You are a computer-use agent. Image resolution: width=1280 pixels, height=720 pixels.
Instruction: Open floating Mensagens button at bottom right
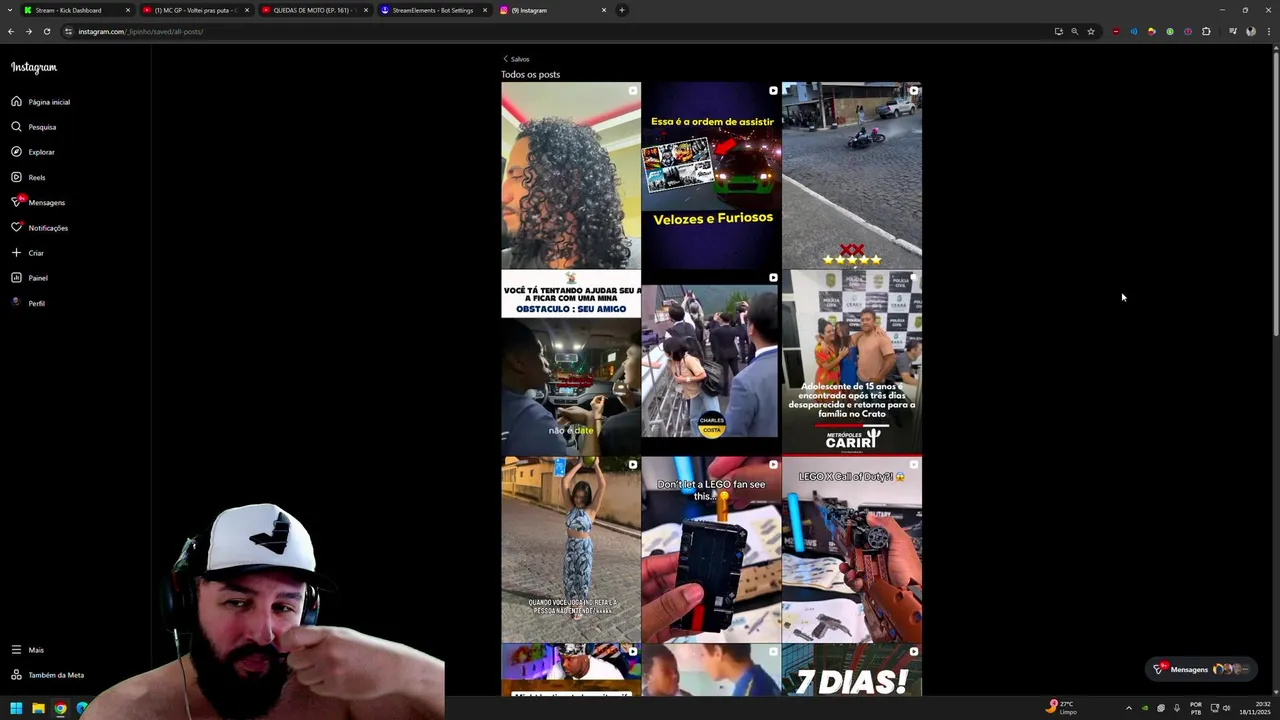coord(1200,669)
